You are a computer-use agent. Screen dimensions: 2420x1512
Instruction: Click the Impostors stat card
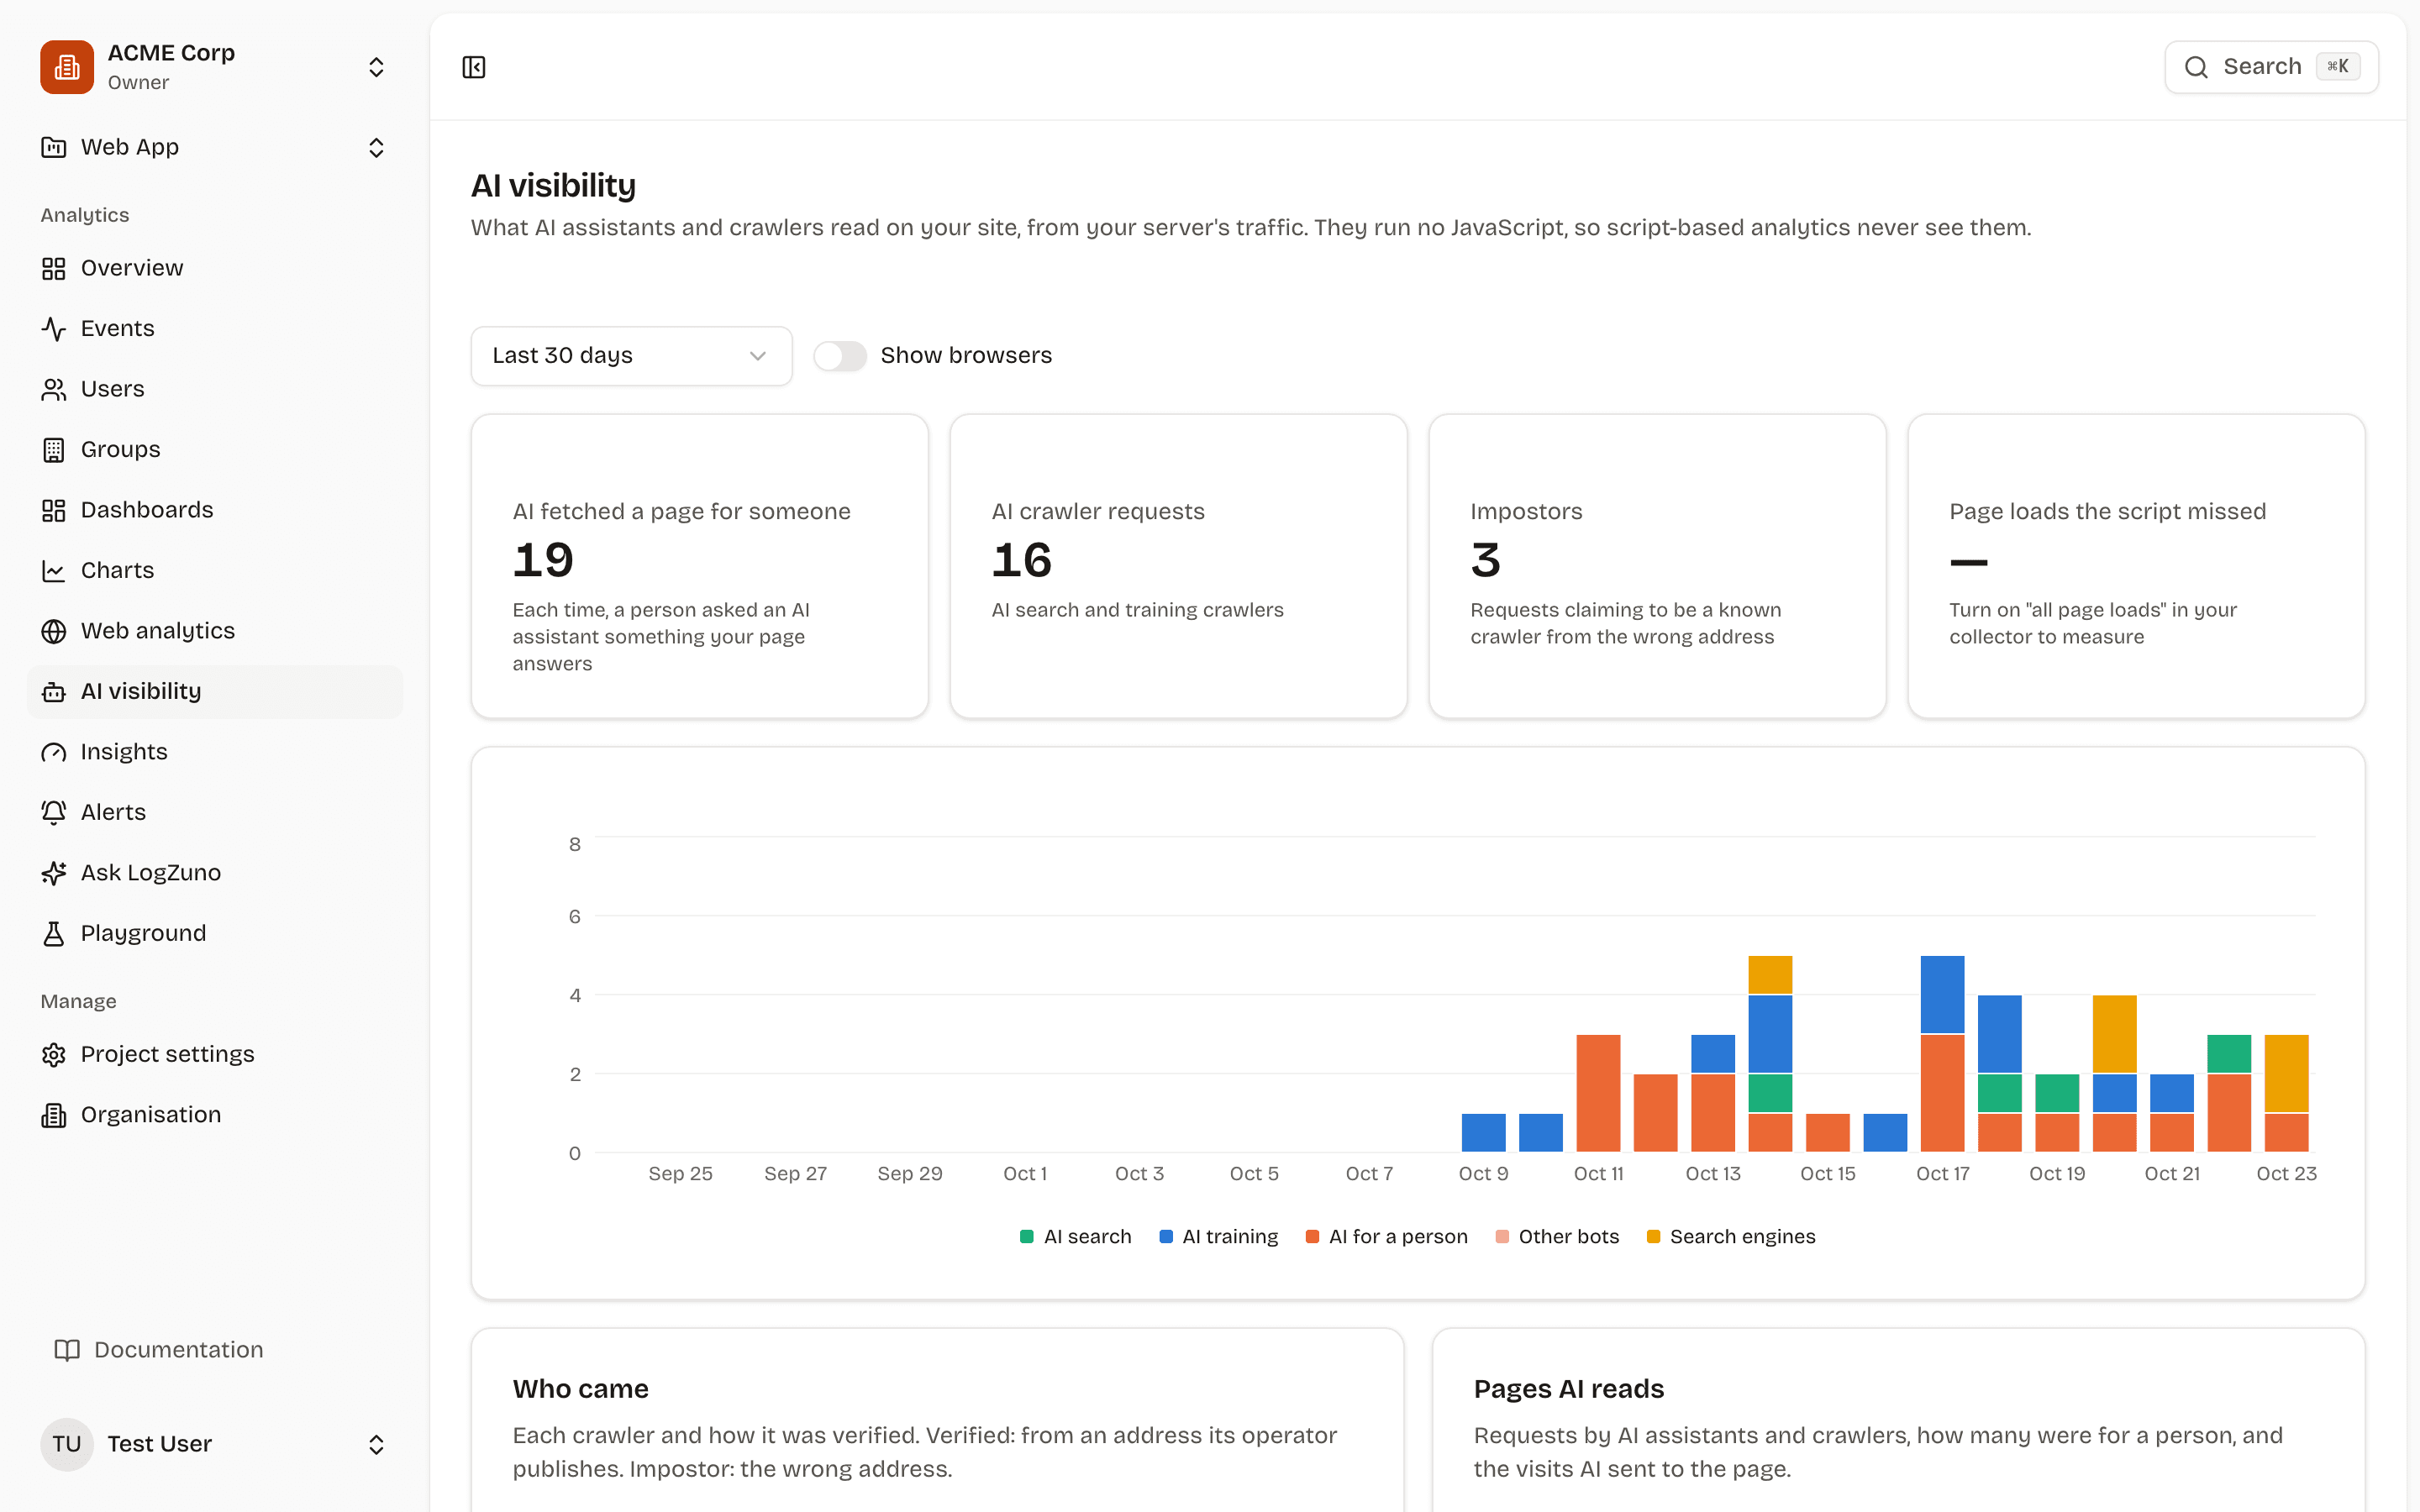(x=1657, y=566)
